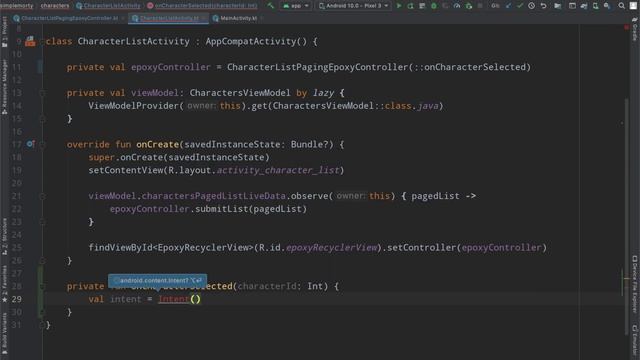Collapse the observe lambda fold on line 21
The height and width of the screenshot is (360, 640).
42,196
